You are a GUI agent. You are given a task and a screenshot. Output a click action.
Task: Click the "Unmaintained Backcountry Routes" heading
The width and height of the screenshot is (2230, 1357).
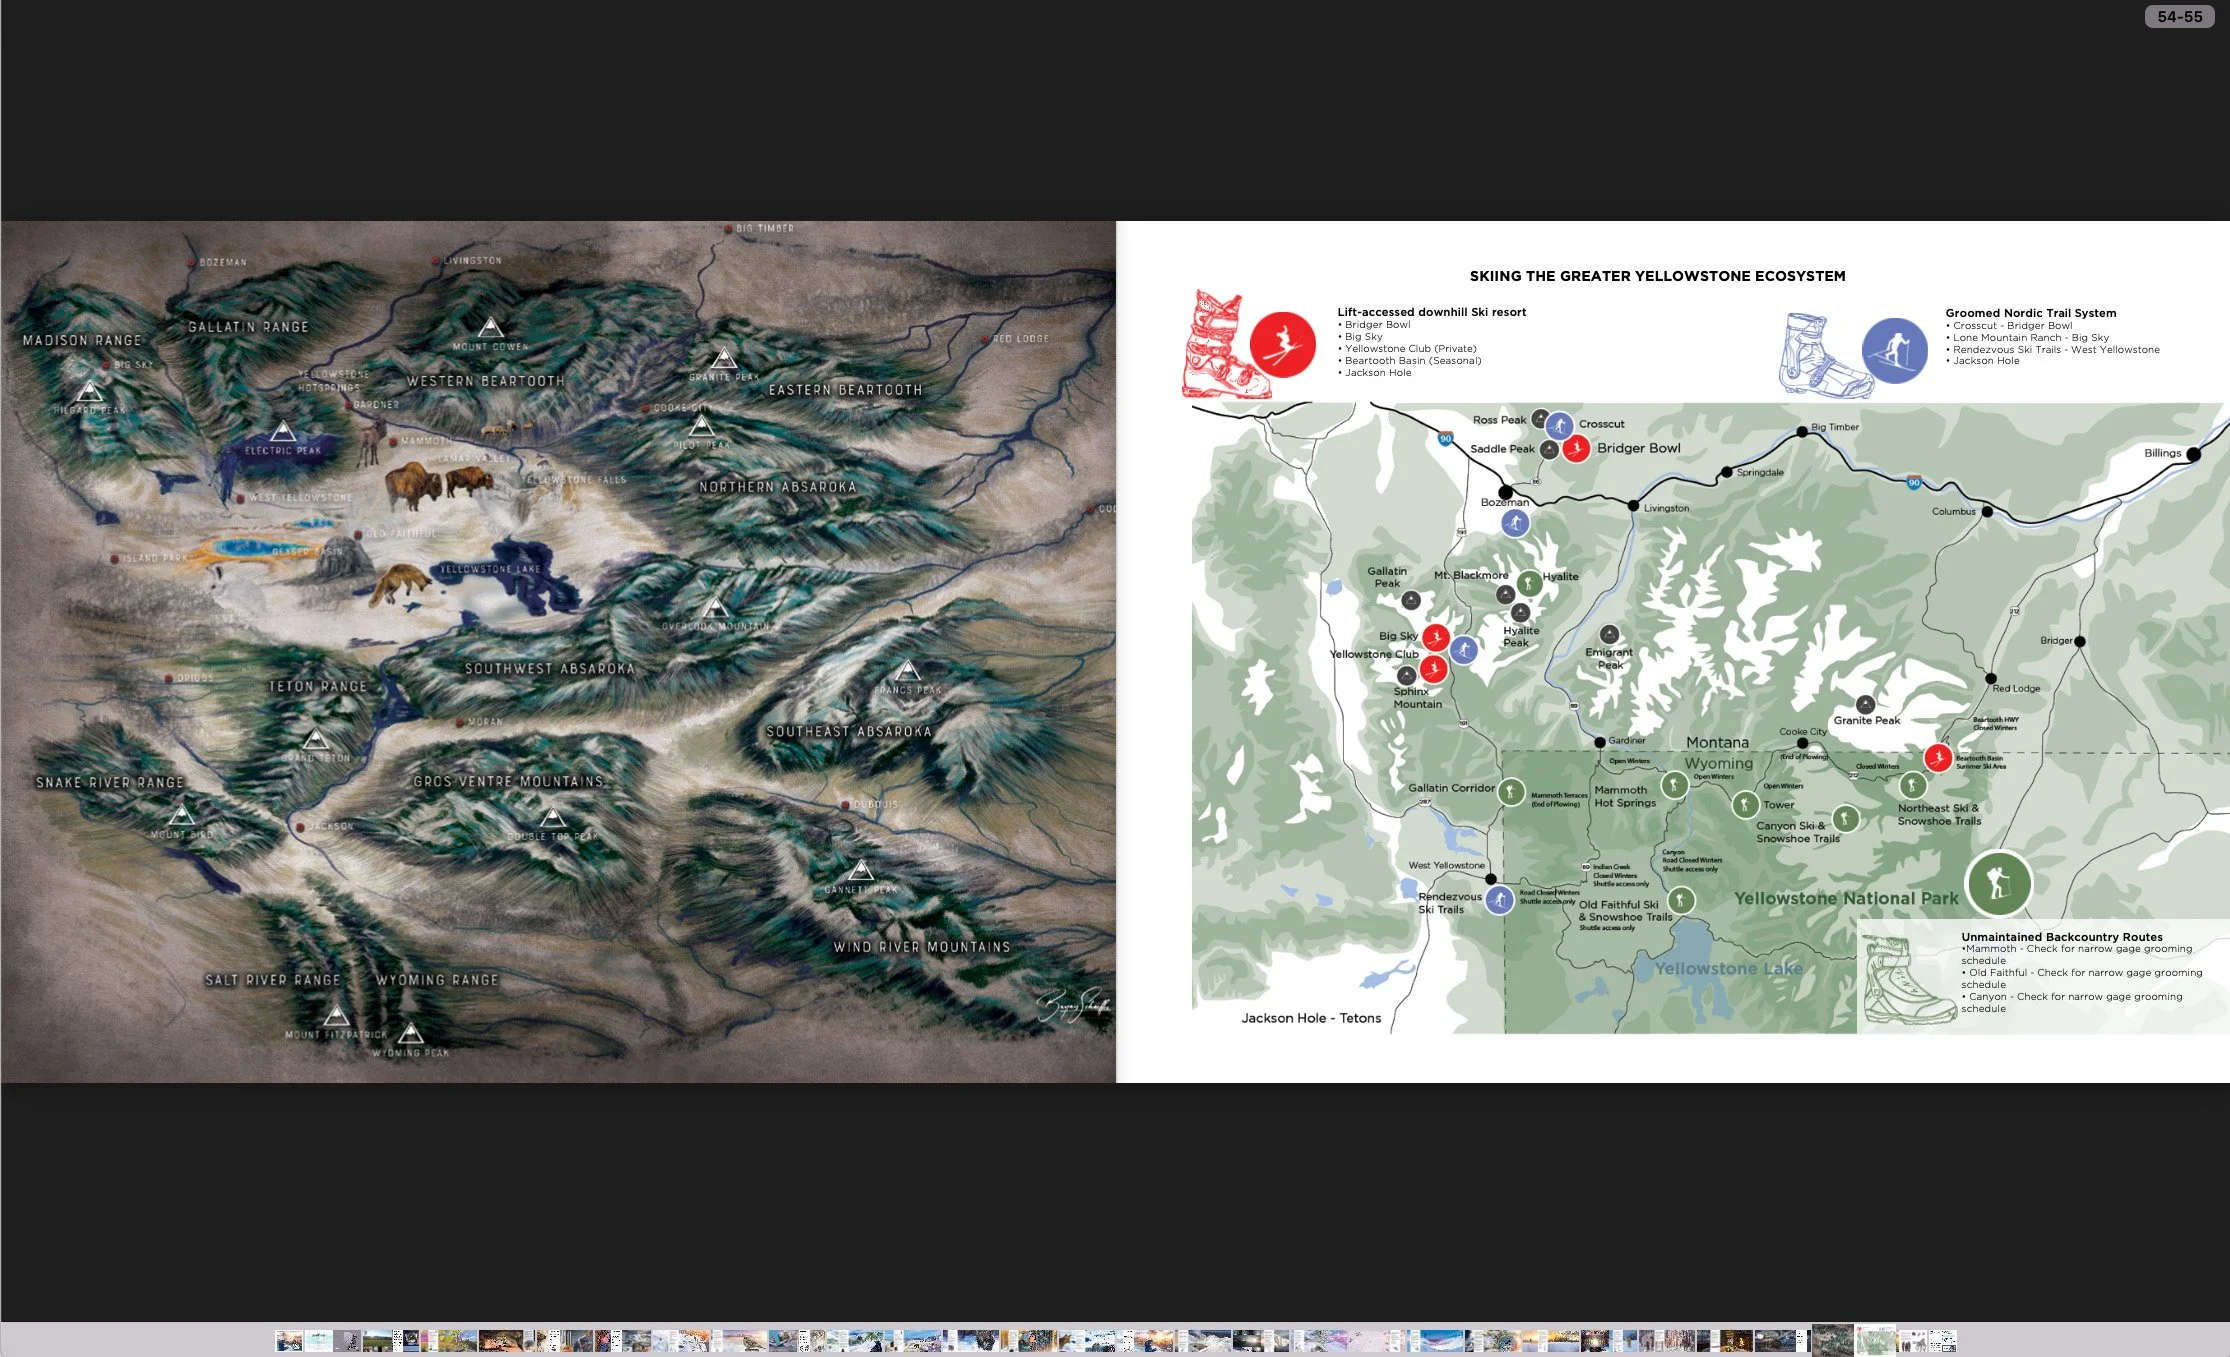[x=2062, y=937]
